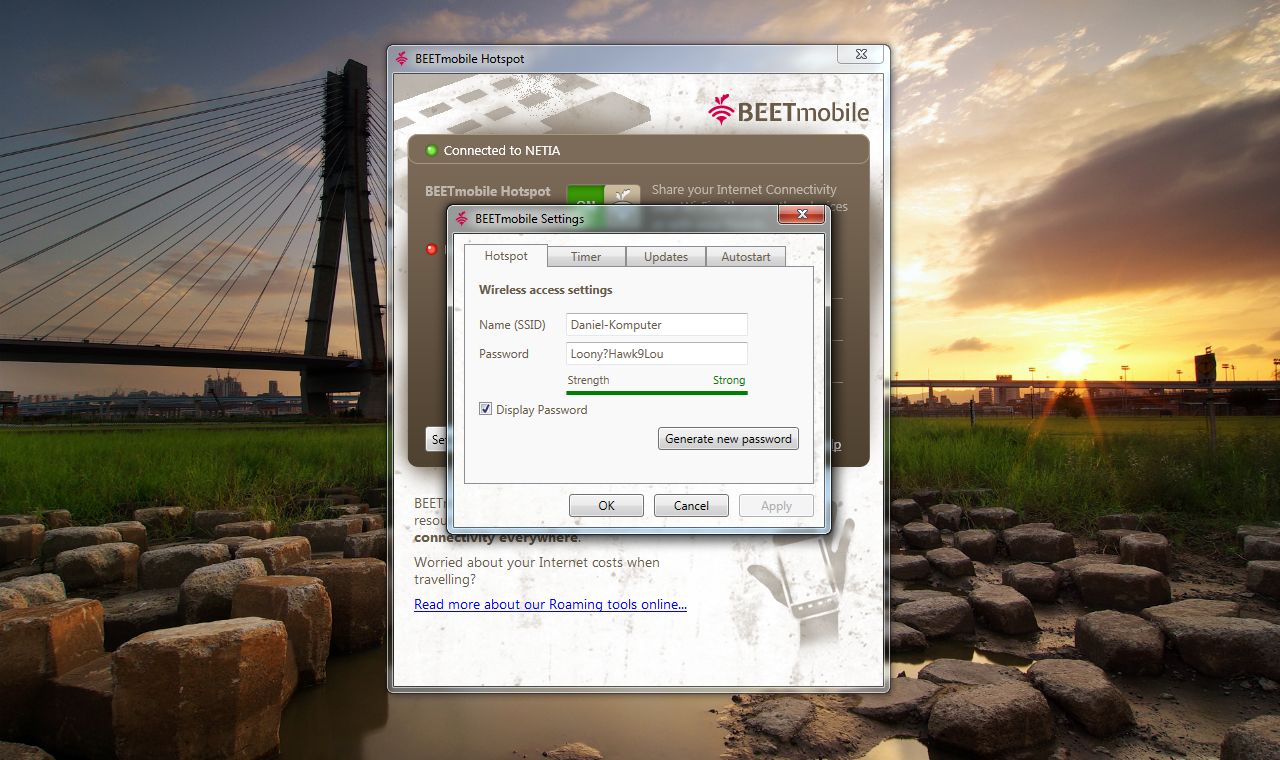Click the 'Wireless access settings' heading
Viewport: 1280px width, 760px height.
click(x=545, y=290)
